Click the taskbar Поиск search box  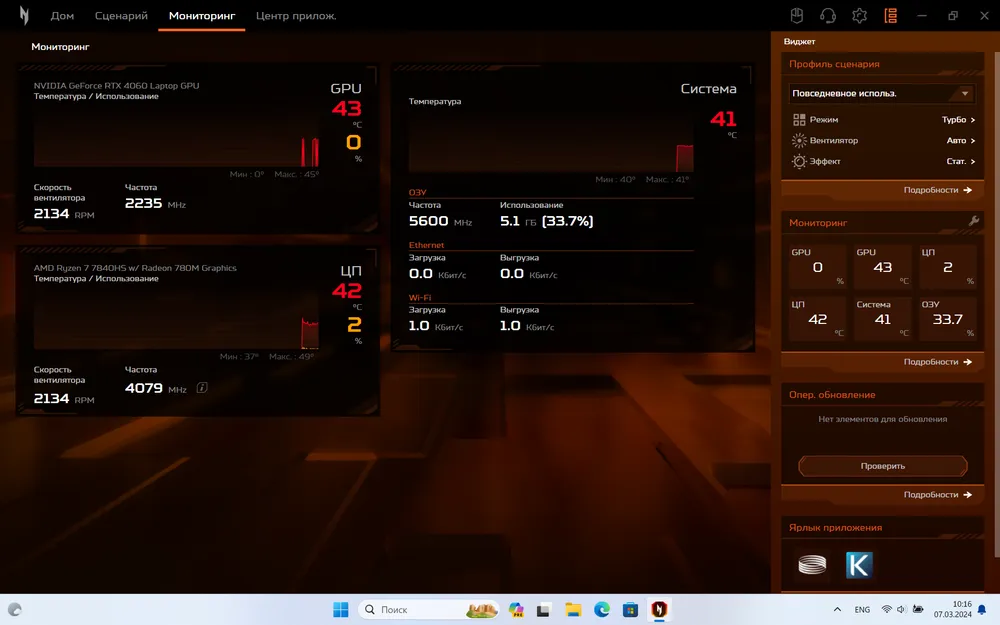tap(428, 610)
